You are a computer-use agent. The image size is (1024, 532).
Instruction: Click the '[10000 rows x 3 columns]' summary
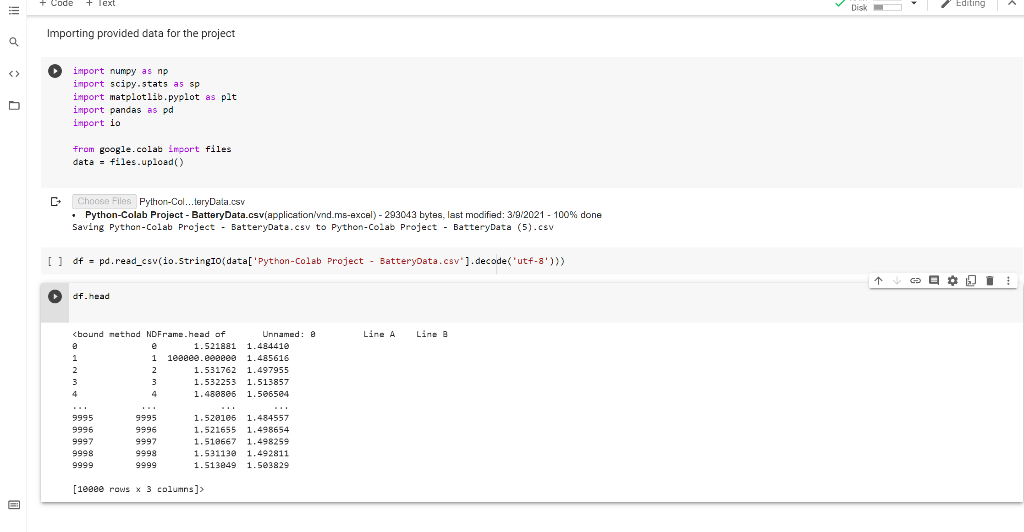pos(138,489)
